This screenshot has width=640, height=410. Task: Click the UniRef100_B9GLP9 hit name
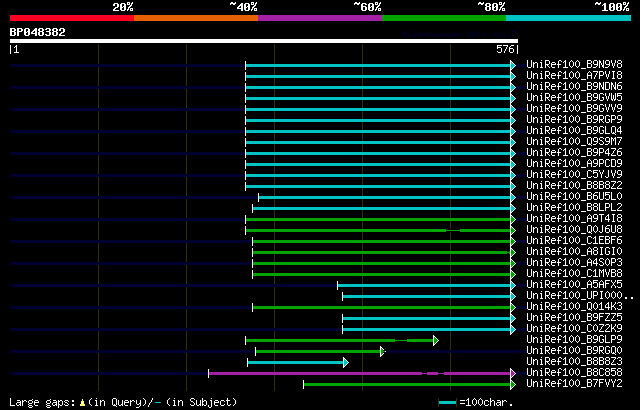tap(574, 340)
